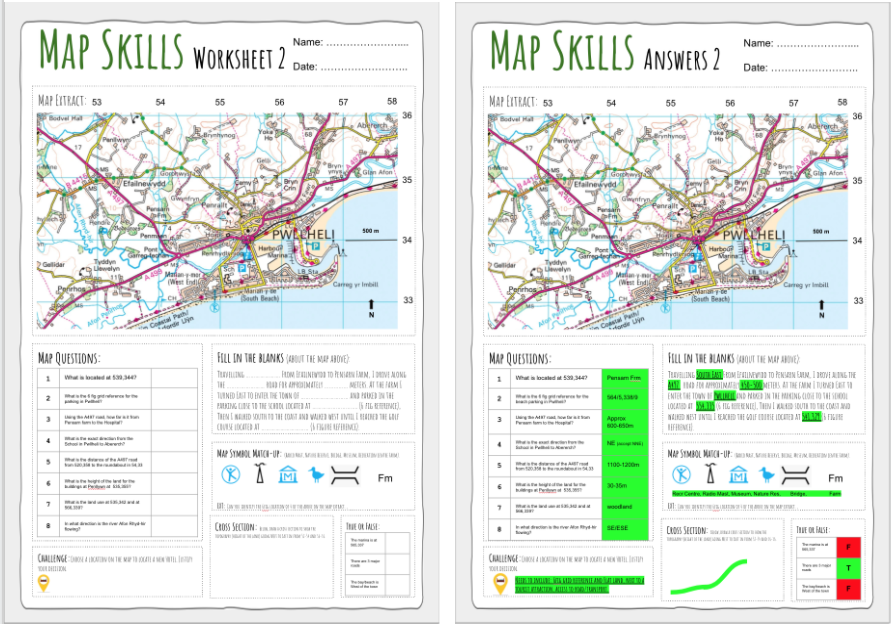The width and height of the screenshot is (894, 624).
Task: Select the radio mast symbol on the Answers page match-up
Action: 710,473
